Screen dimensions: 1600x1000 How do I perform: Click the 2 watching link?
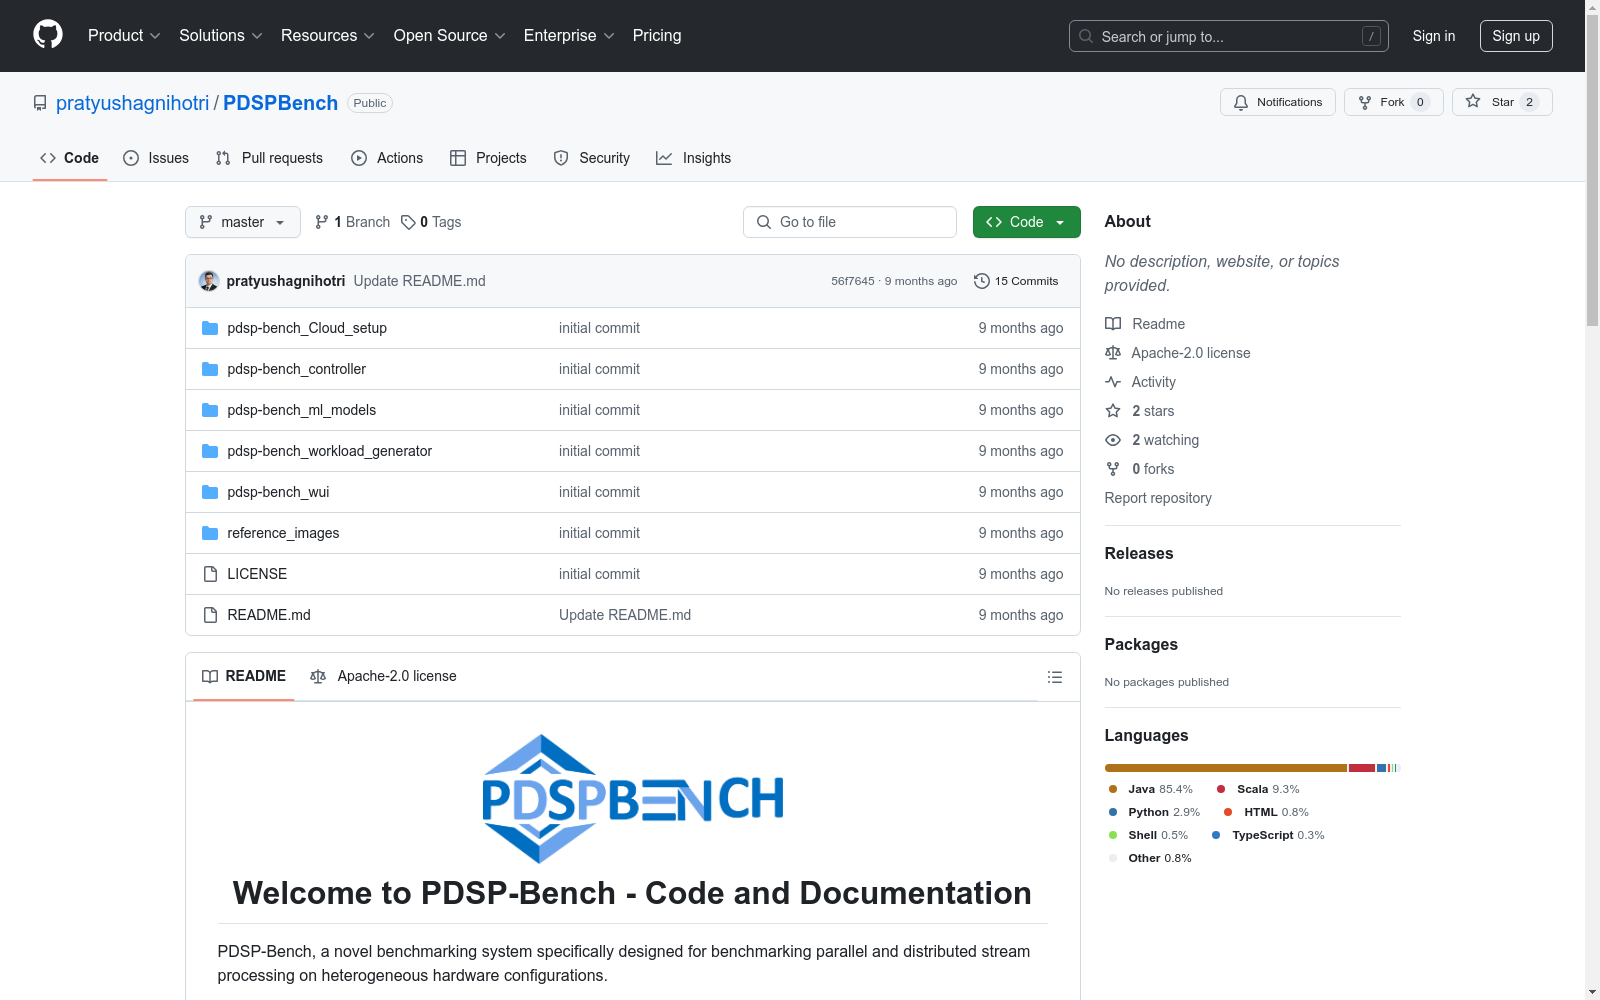(1152, 440)
